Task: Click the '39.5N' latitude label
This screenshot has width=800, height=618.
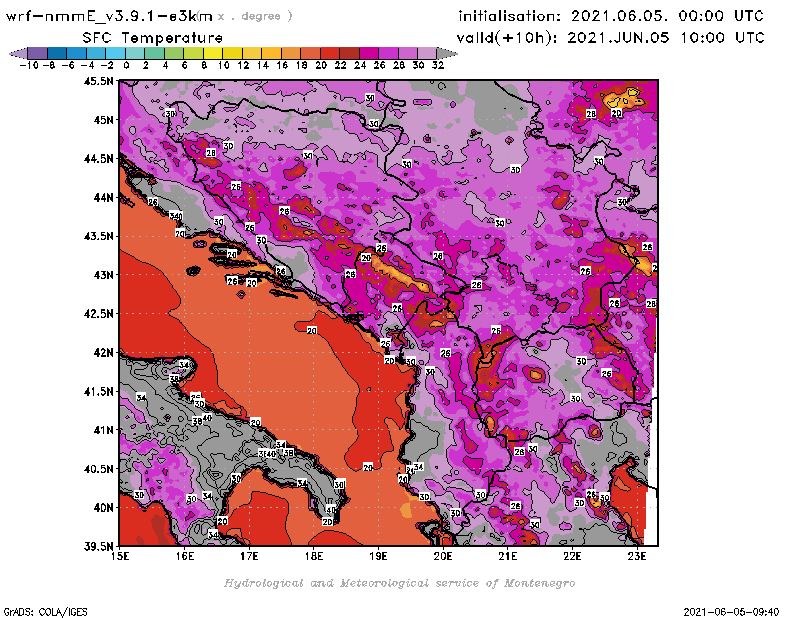Action: 98,547
